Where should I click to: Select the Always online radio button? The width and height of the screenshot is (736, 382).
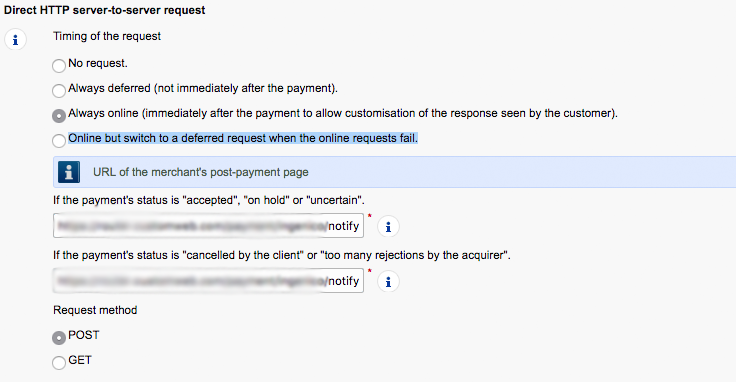tap(59, 116)
